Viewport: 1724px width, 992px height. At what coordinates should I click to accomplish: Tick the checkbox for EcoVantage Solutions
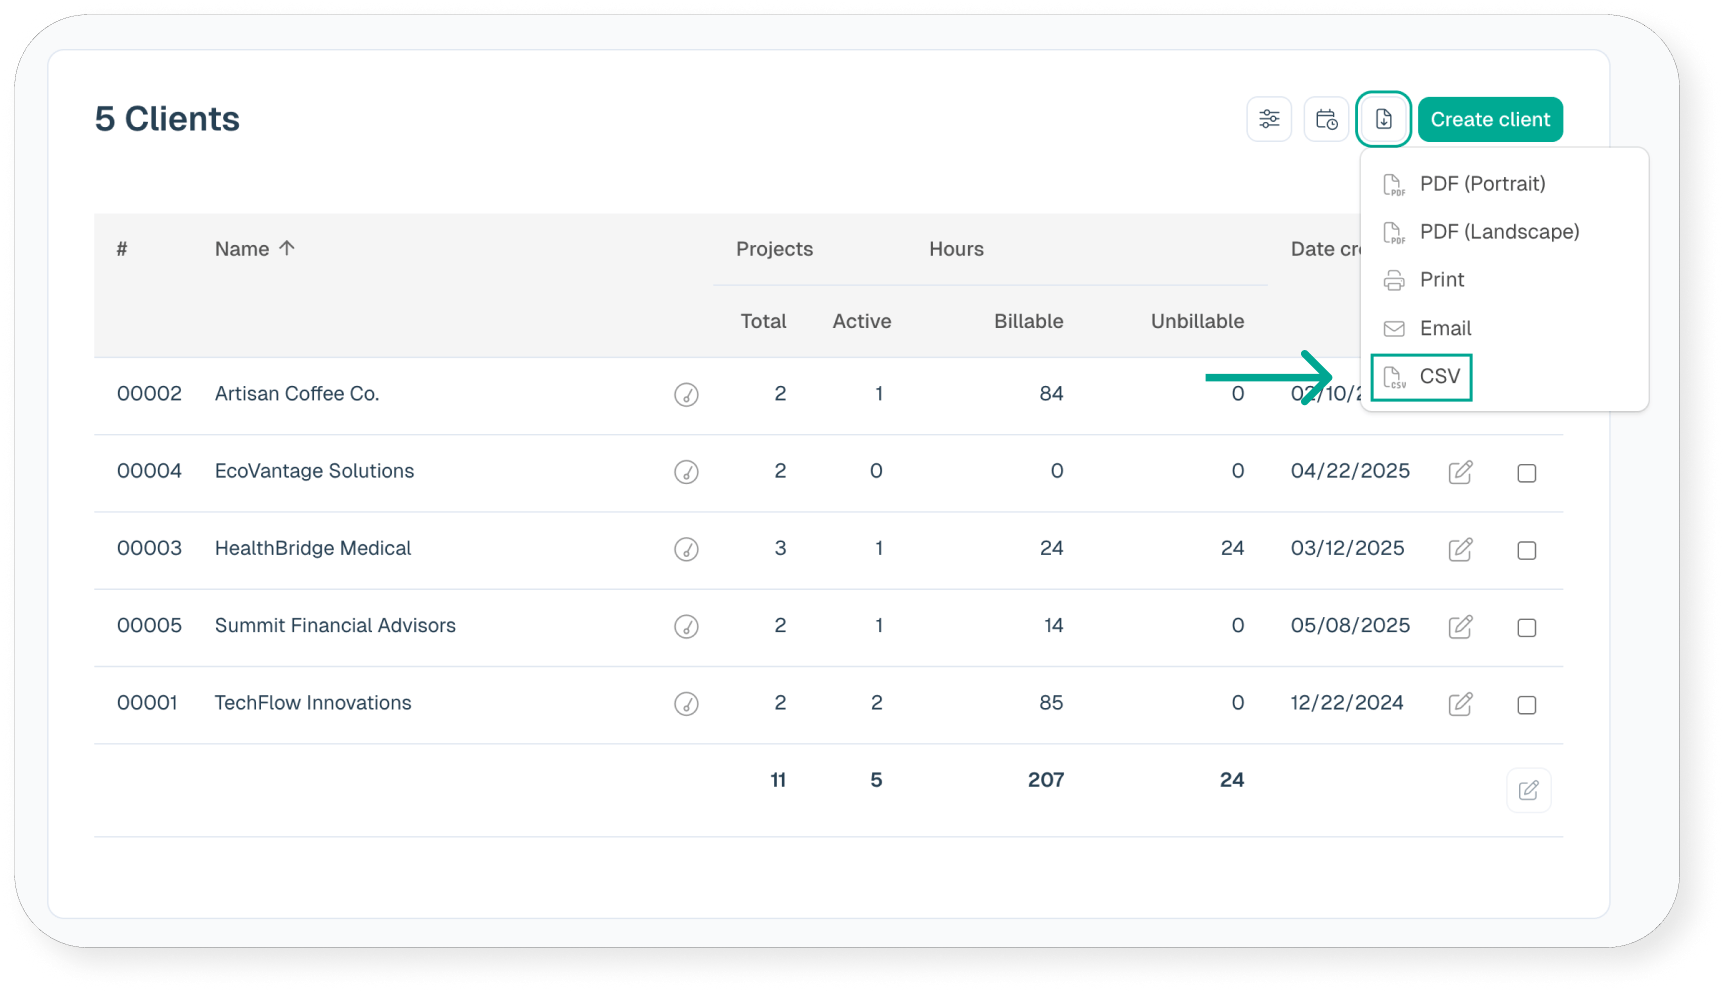(1526, 473)
